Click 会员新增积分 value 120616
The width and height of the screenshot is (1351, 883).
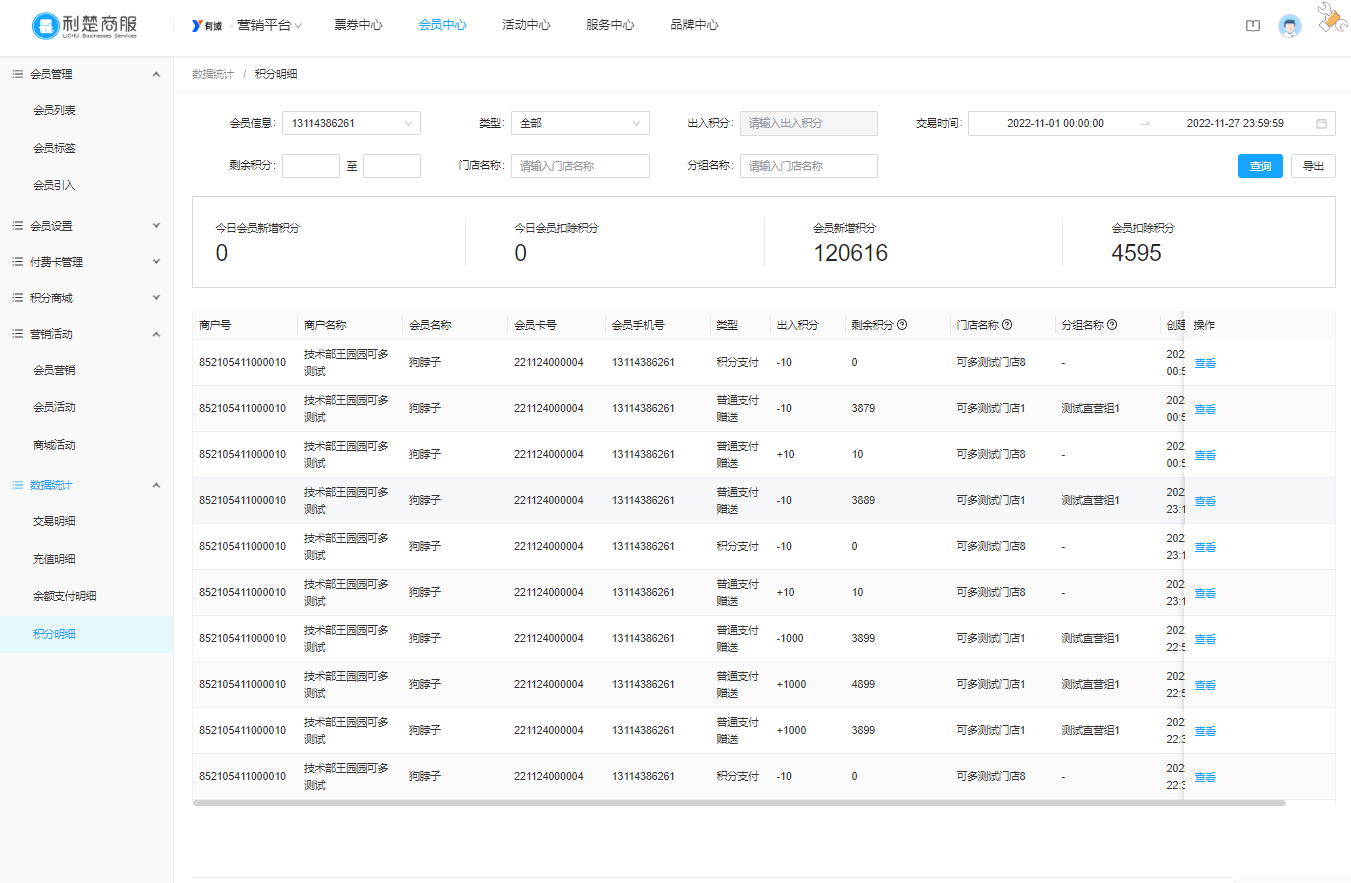coord(851,253)
